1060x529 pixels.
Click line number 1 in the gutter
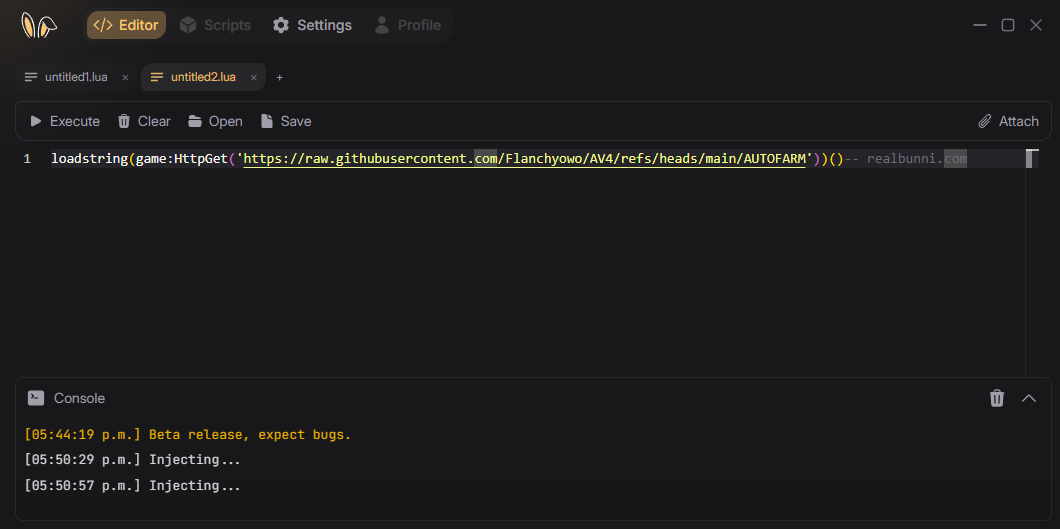(x=27, y=158)
